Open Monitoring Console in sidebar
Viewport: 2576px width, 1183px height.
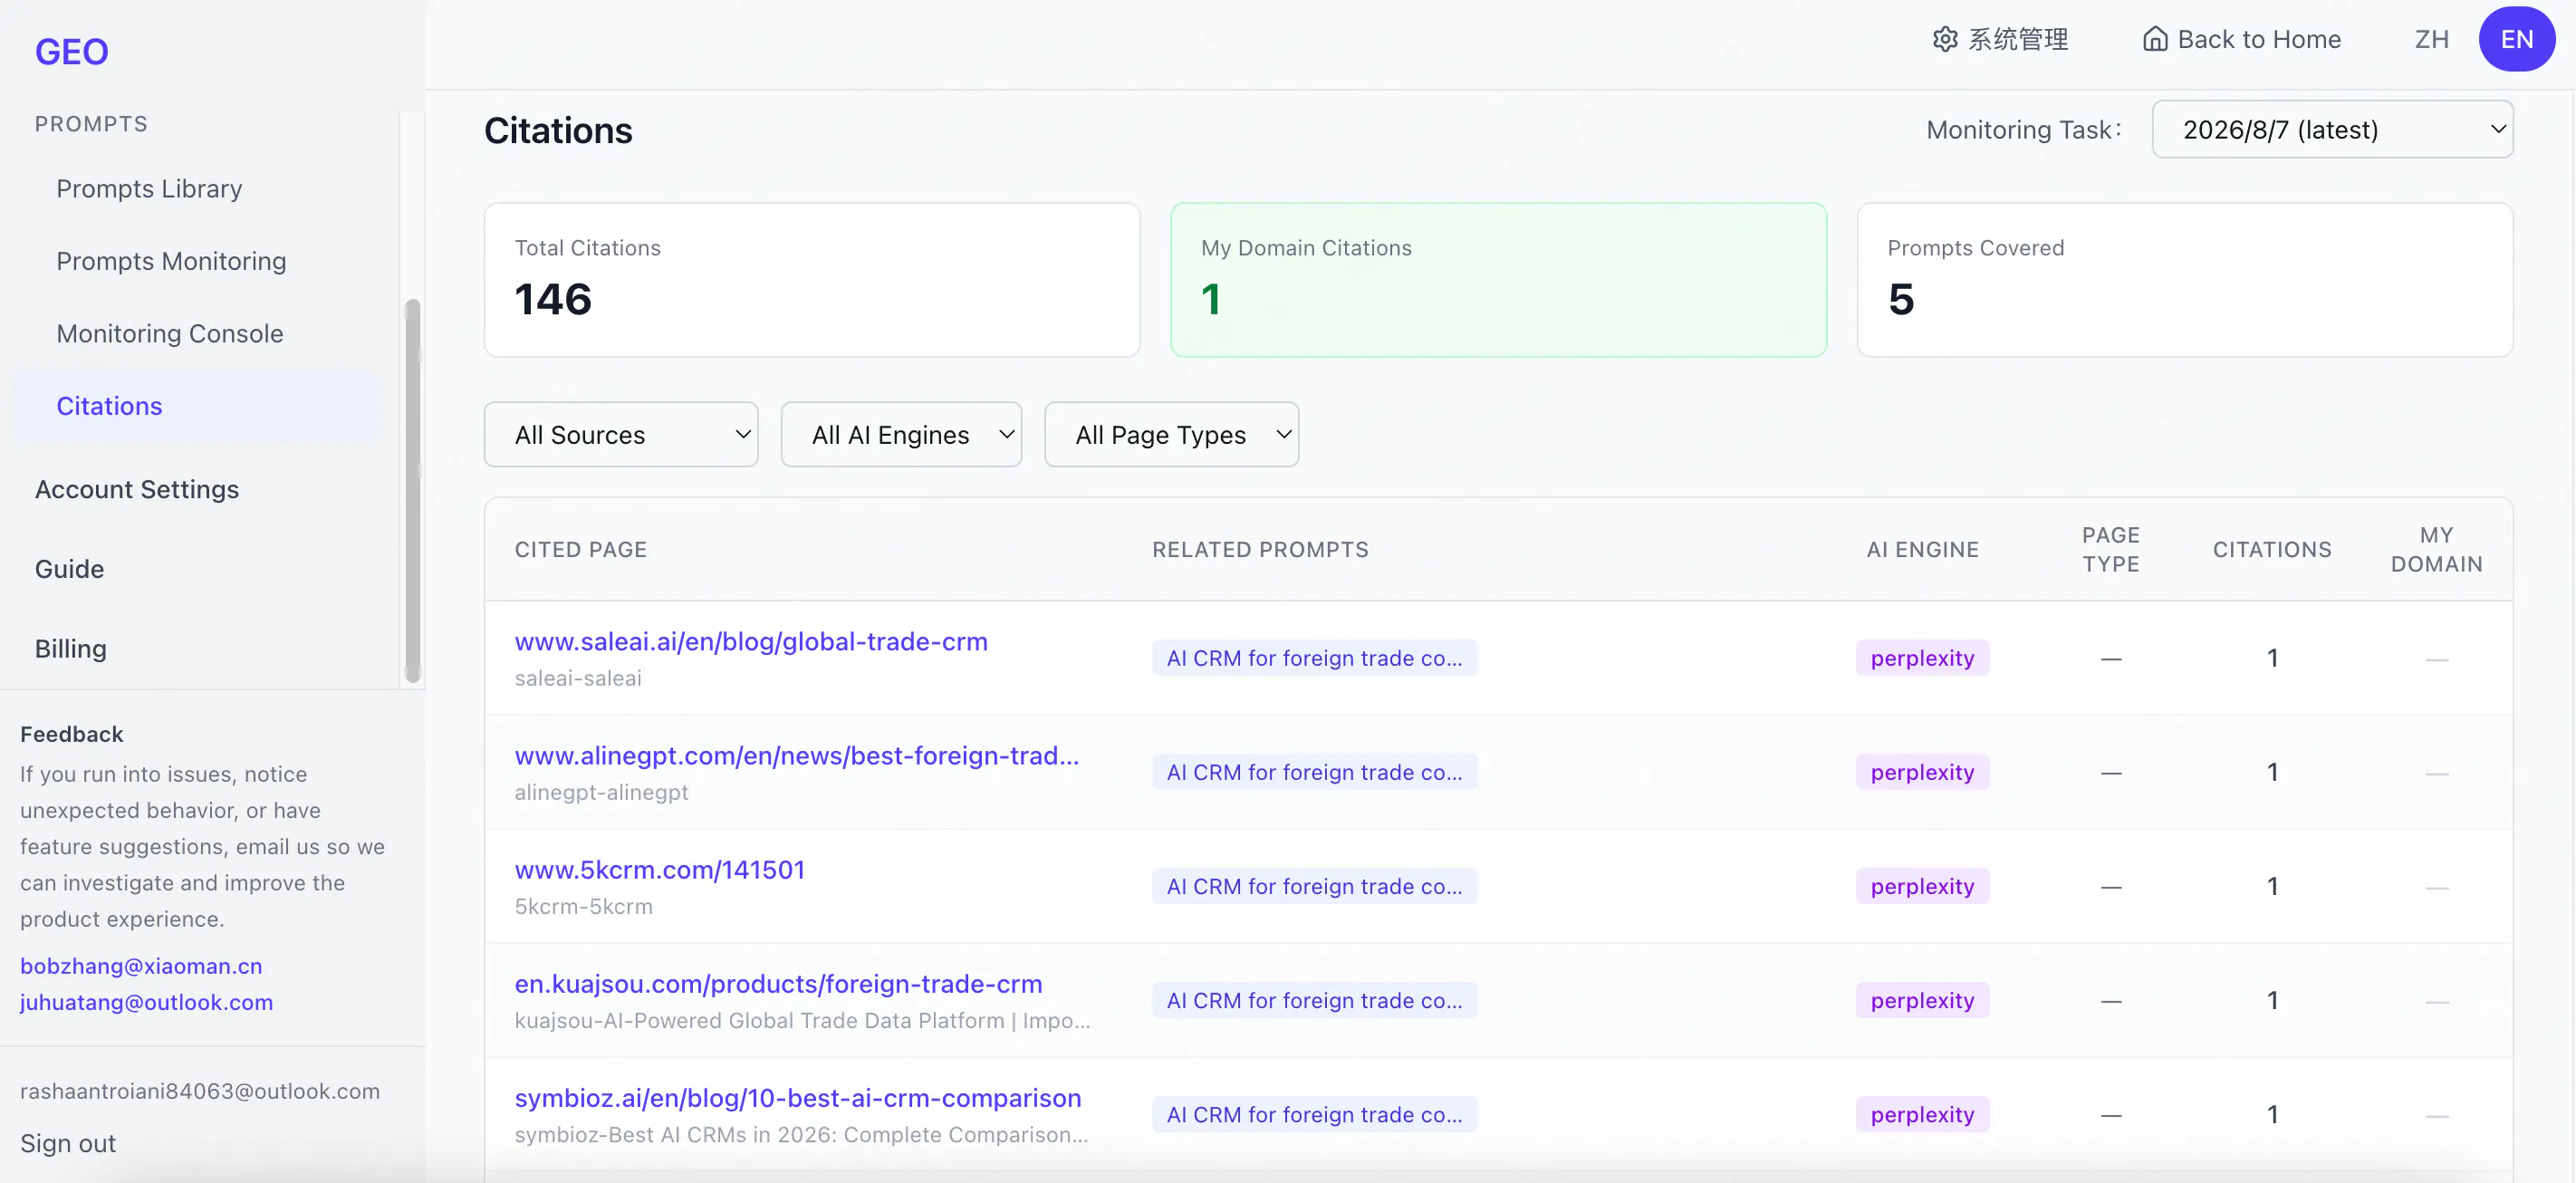coord(170,333)
